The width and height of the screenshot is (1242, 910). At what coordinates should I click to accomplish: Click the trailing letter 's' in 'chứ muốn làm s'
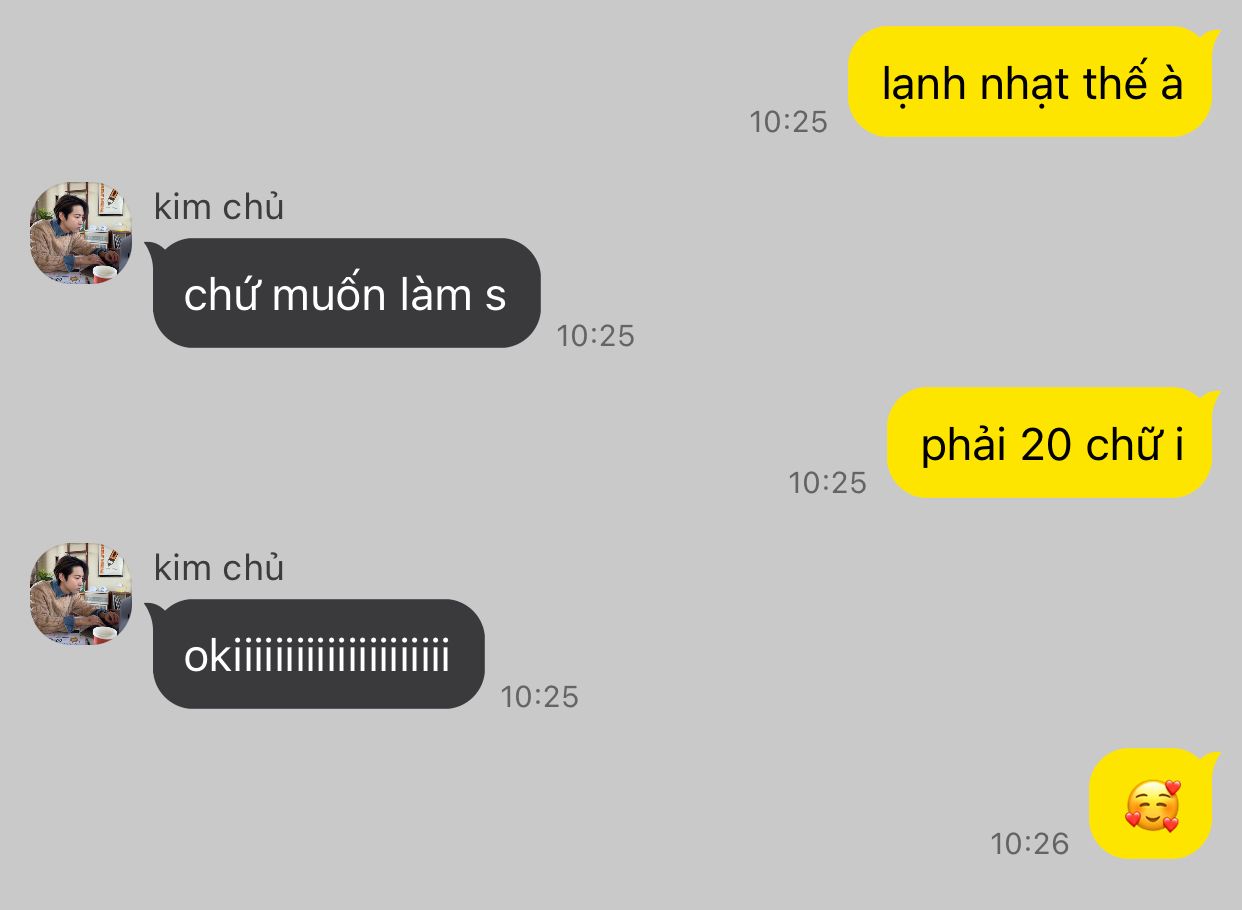(496, 298)
